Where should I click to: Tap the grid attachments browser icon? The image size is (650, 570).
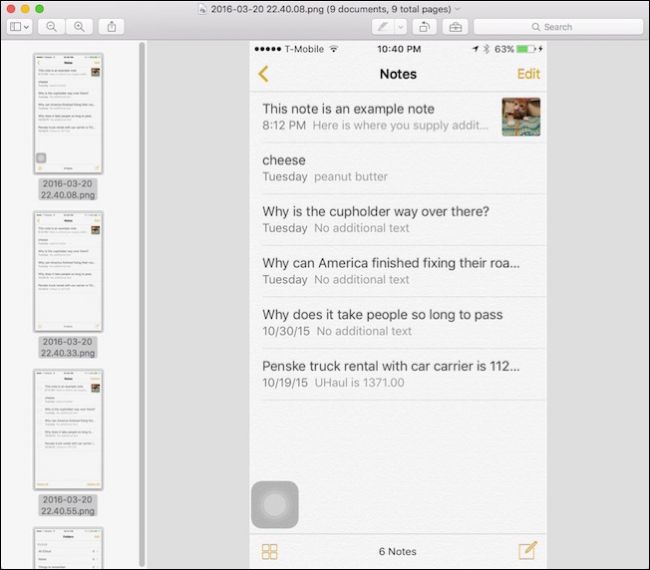coord(269,552)
